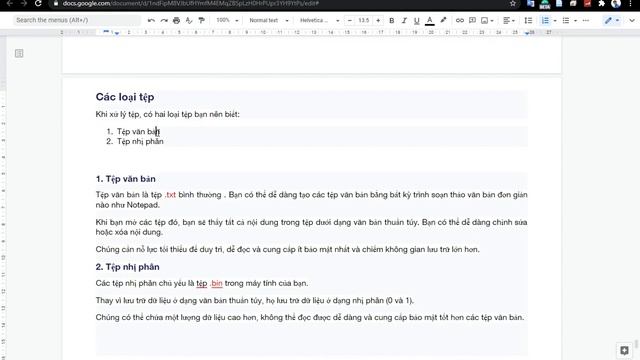Open the zoom level dropdown showing 100%
Viewport: 640px width, 360px height.
tap(227, 20)
